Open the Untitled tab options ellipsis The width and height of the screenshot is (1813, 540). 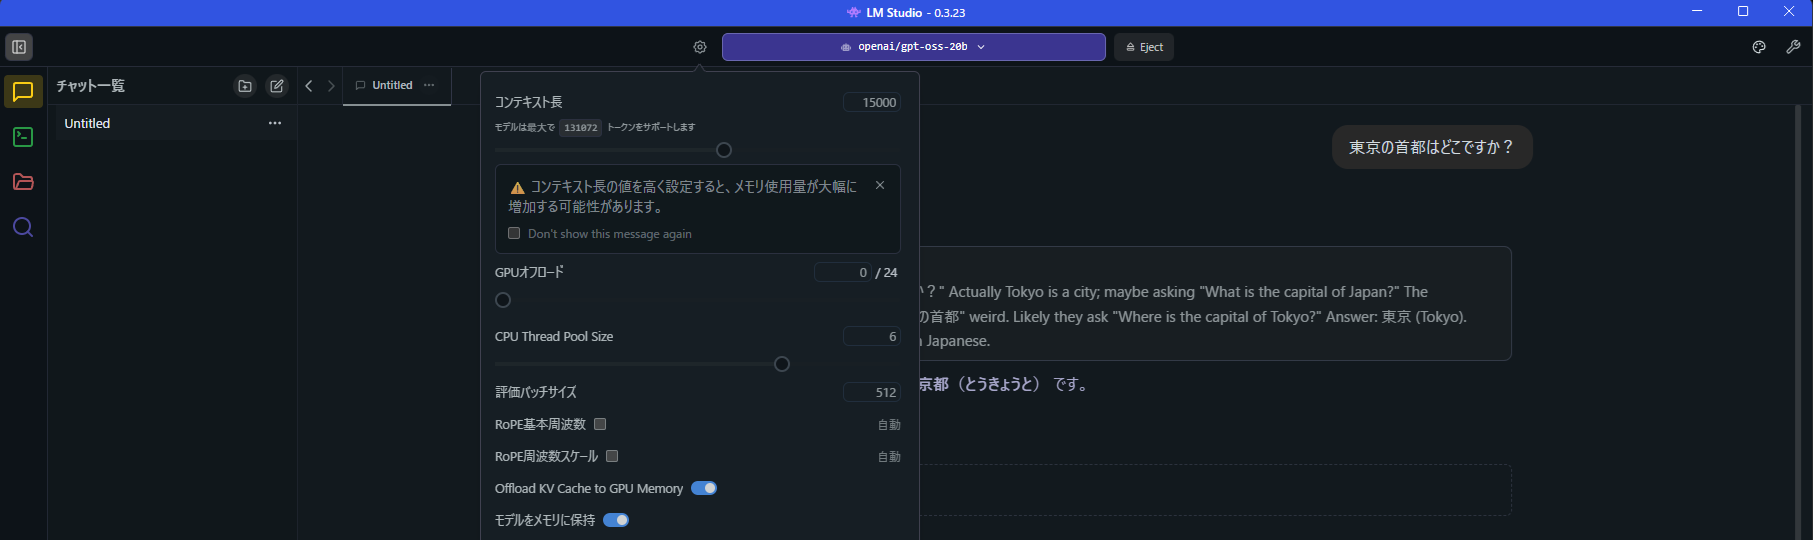coord(429,85)
